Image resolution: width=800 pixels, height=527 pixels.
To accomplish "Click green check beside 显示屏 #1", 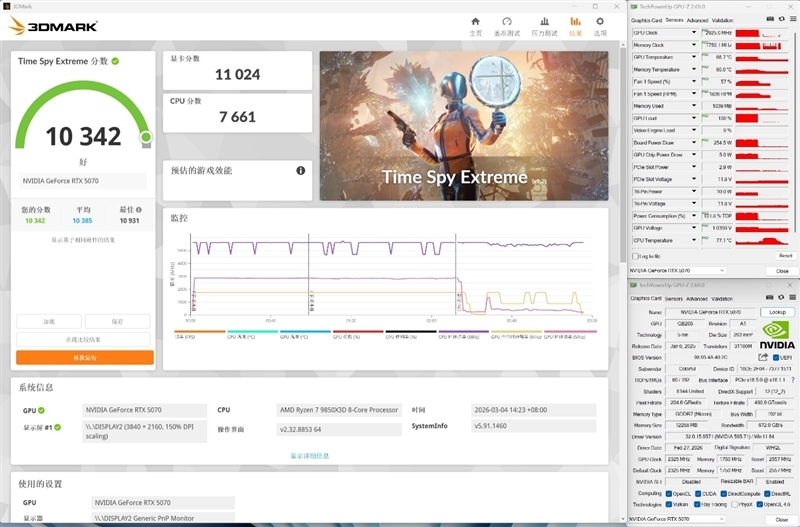I will [58, 427].
